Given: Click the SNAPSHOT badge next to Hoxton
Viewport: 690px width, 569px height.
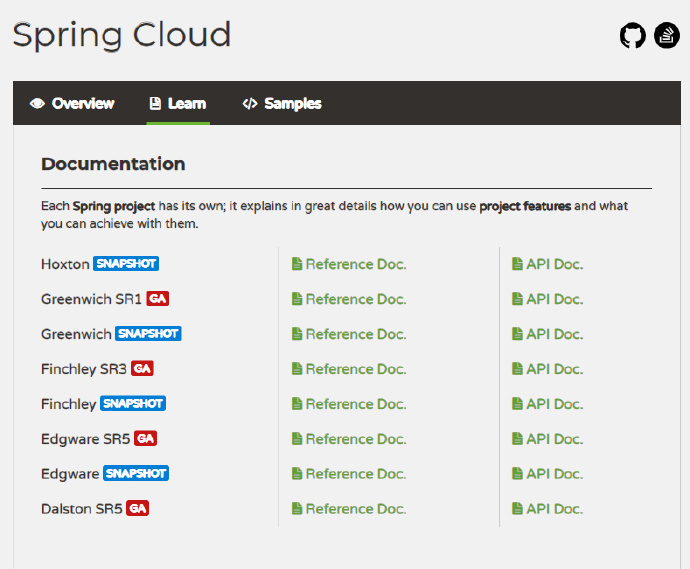Looking at the screenshot, I should pyautogui.click(x=126, y=264).
